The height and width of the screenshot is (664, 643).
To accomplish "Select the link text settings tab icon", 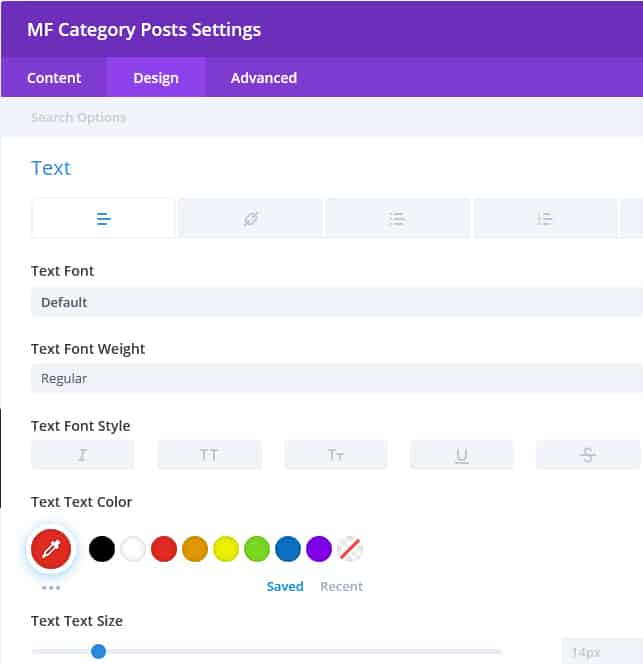I will click(x=251, y=218).
